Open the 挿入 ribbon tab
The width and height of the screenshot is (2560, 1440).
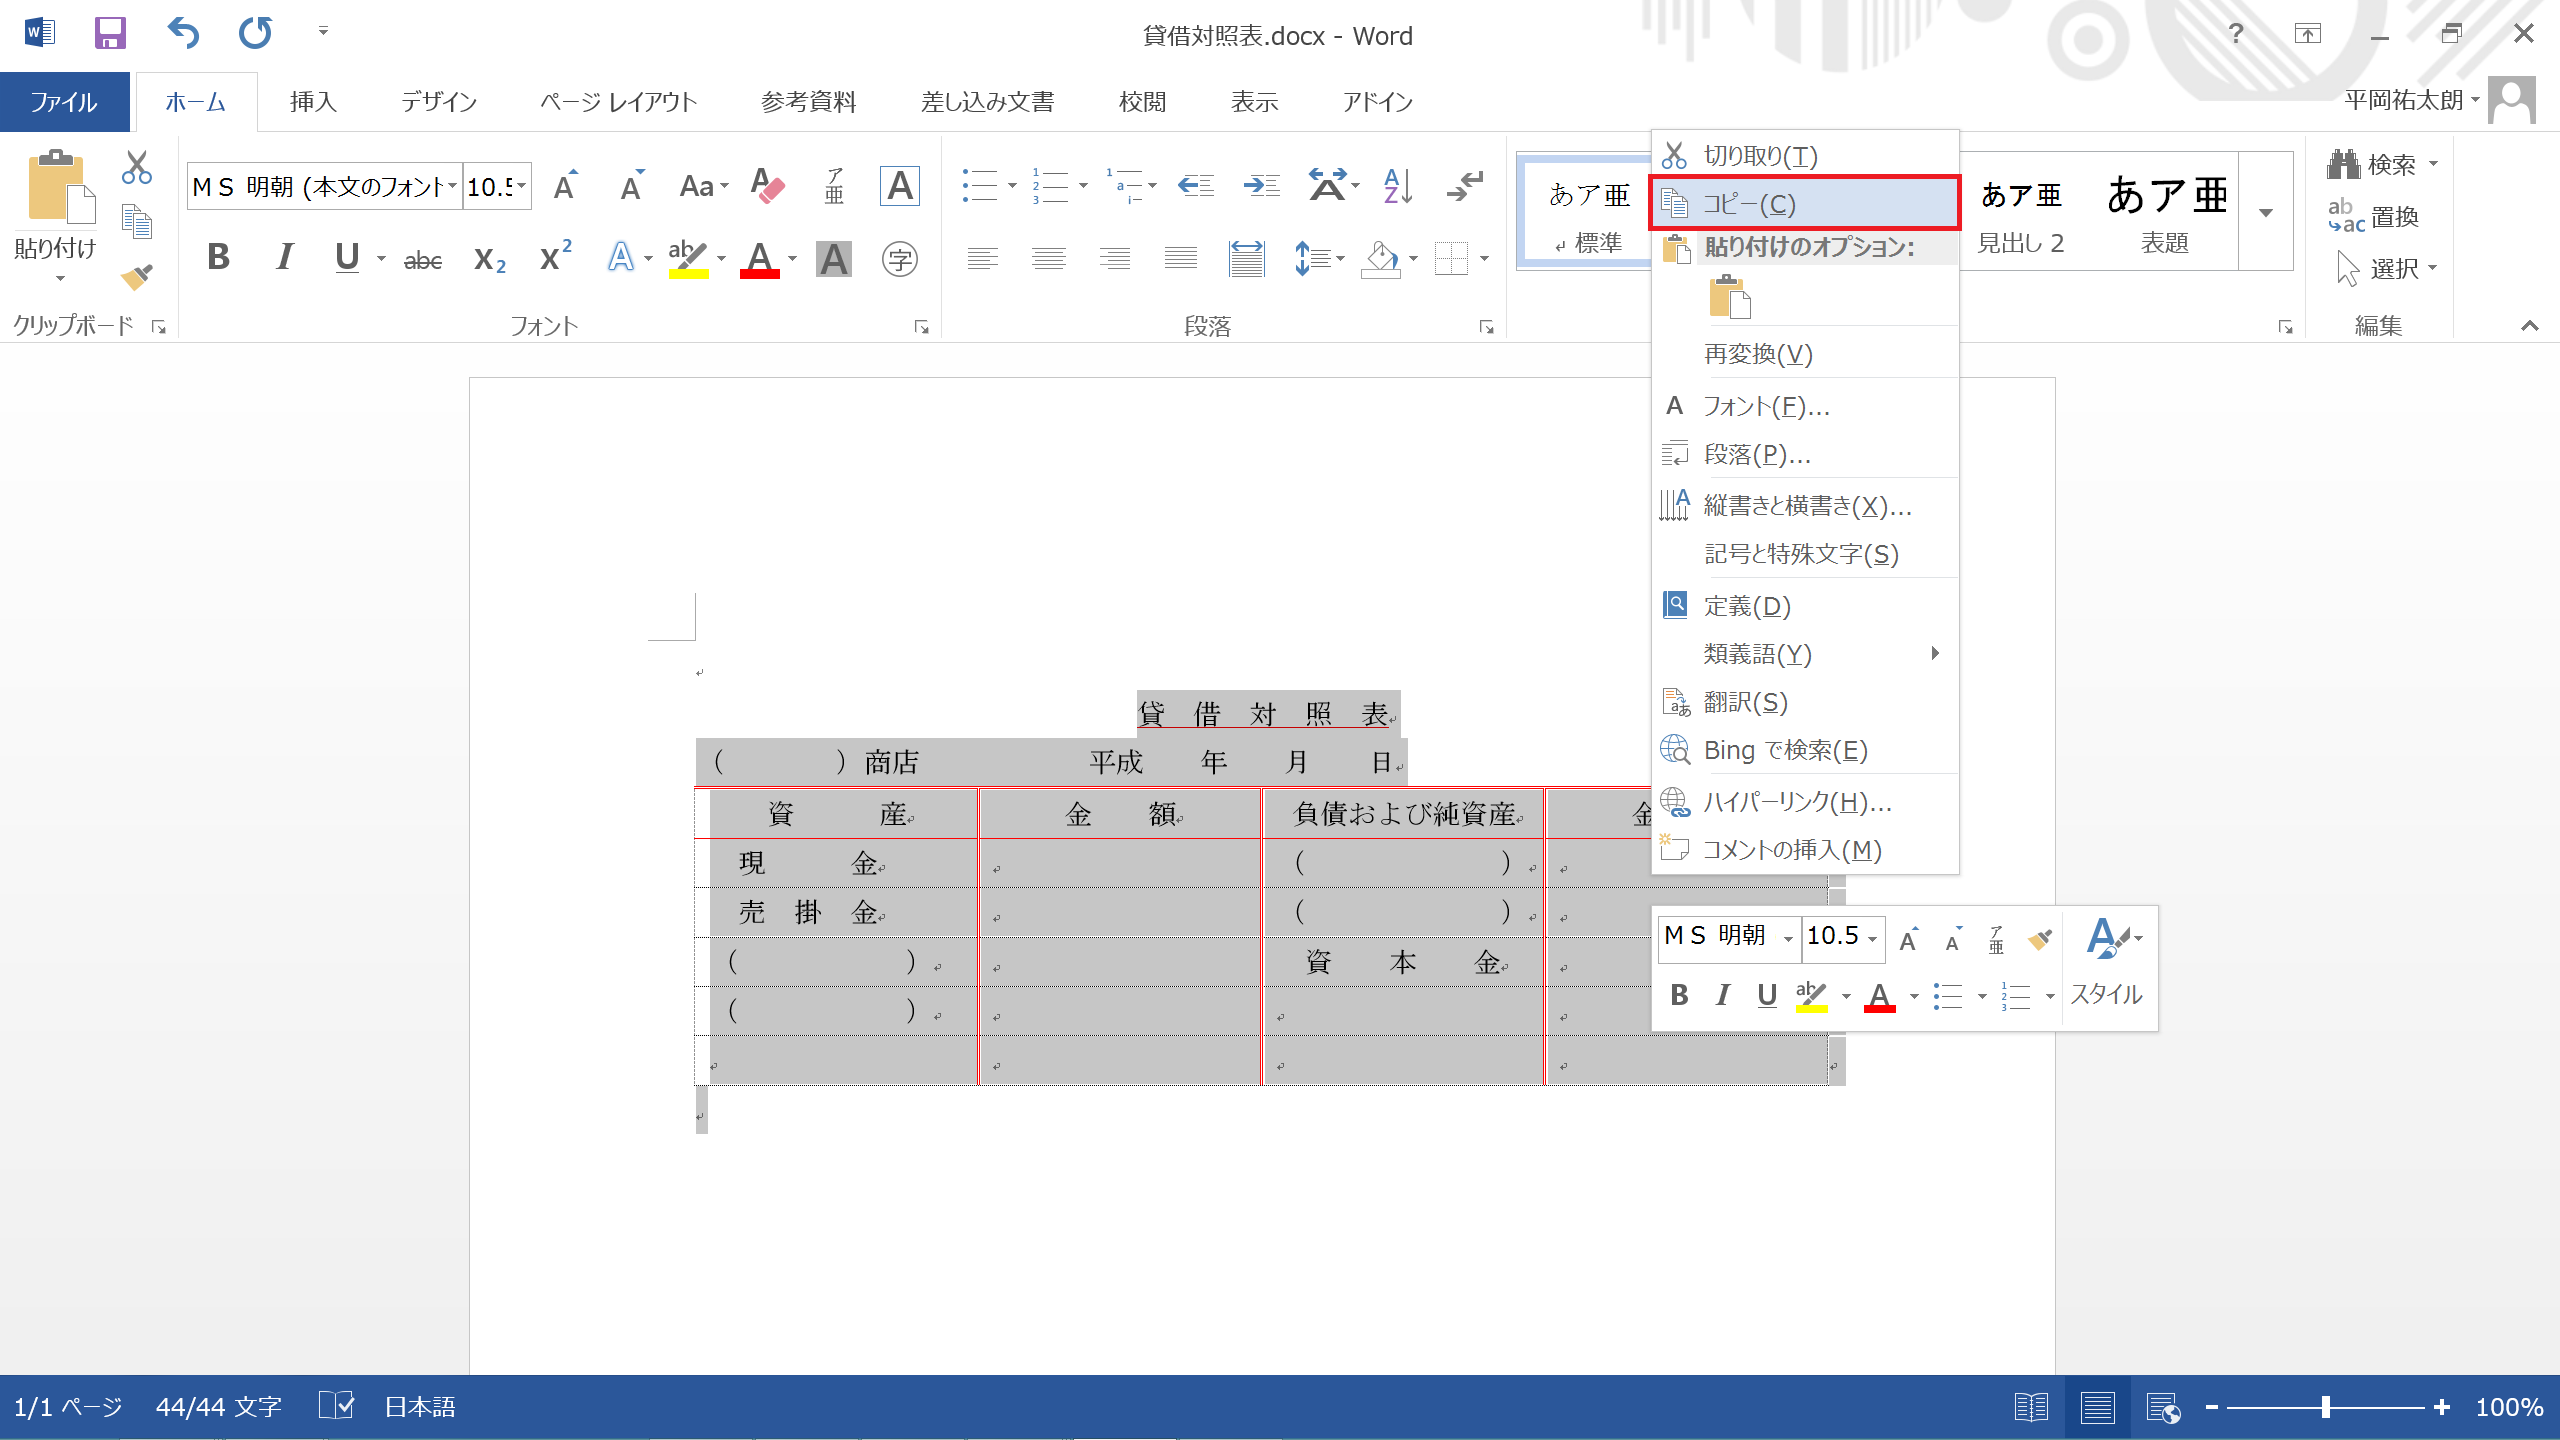312,102
